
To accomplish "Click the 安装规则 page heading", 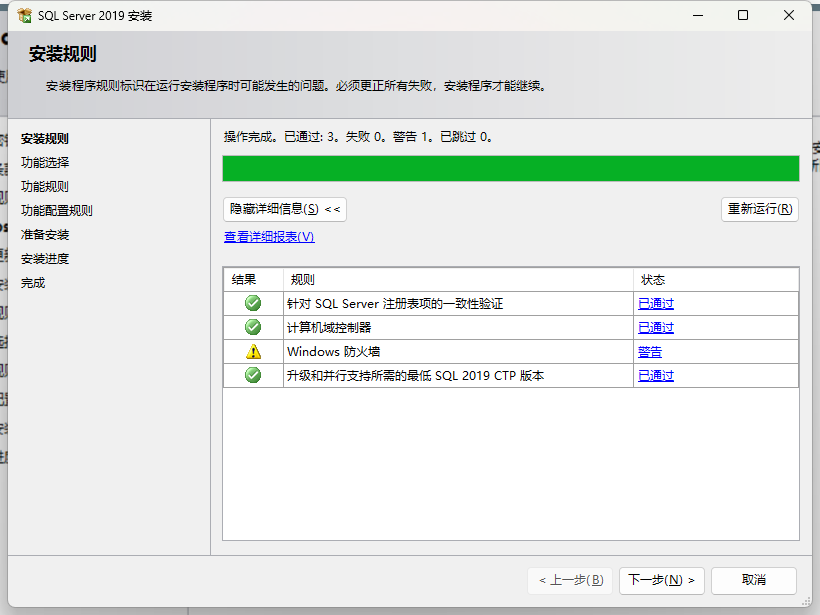I will [x=63, y=54].
